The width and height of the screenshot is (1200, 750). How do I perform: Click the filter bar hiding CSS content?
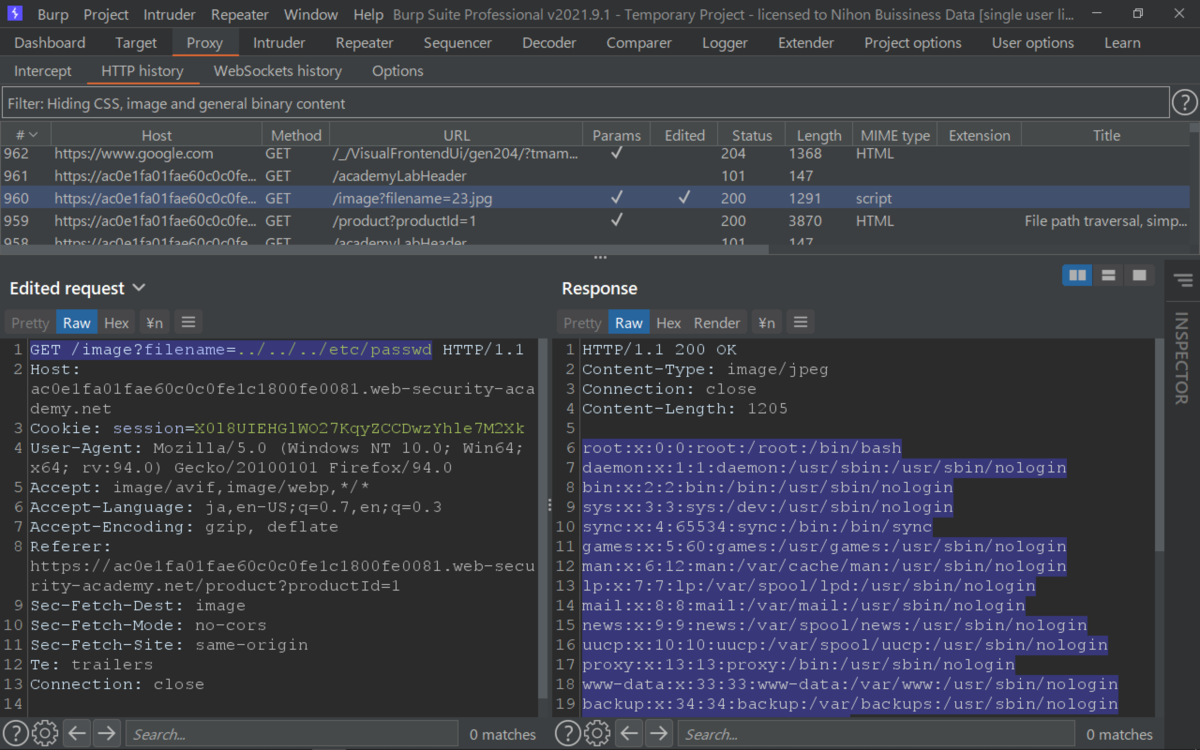click(585, 103)
